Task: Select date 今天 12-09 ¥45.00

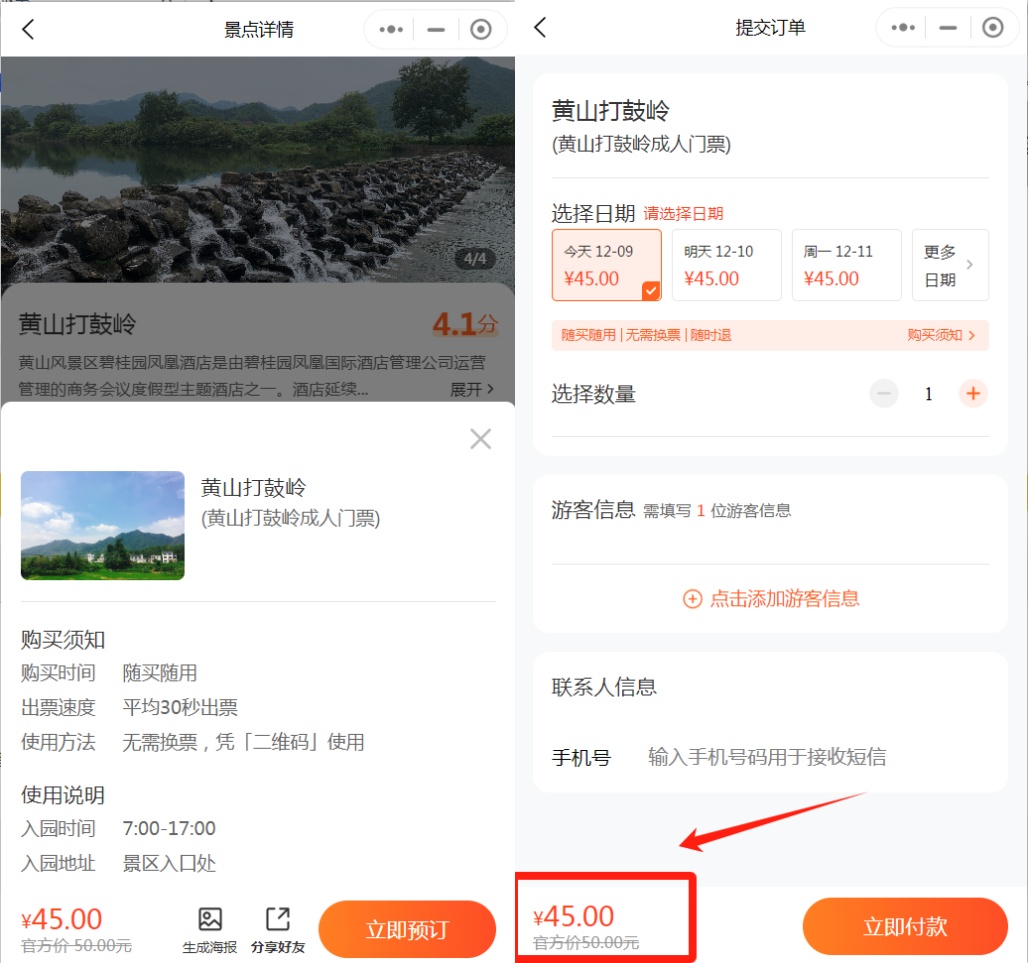Action: (606, 265)
